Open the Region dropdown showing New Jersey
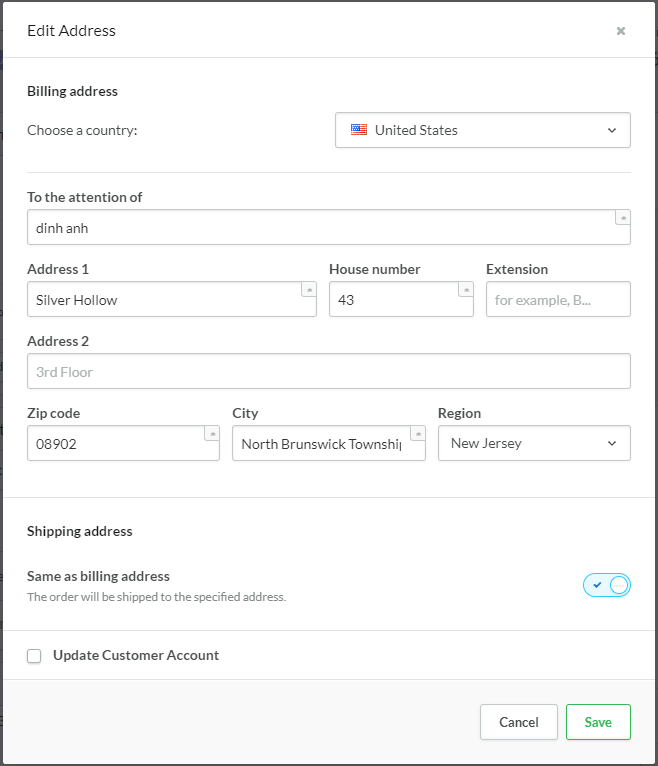The width and height of the screenshot is (658, 766). (x=534, y=443)
